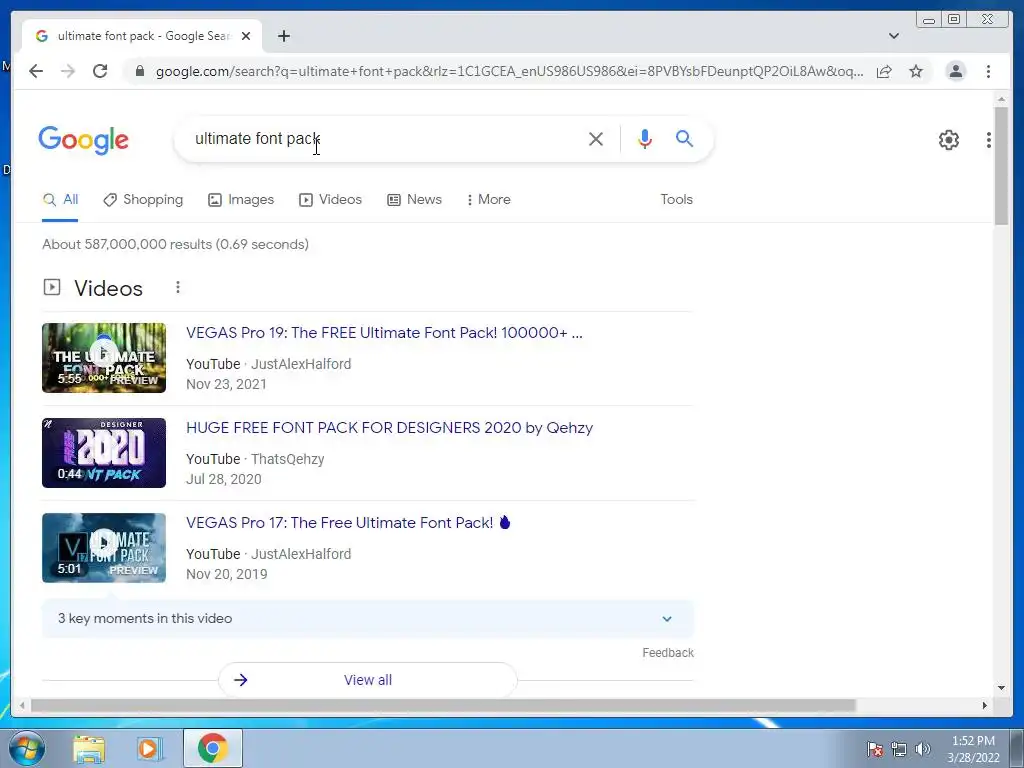Open the Windows Start button
Viewport: 1024px width, 768px height.
click(26, 748)
